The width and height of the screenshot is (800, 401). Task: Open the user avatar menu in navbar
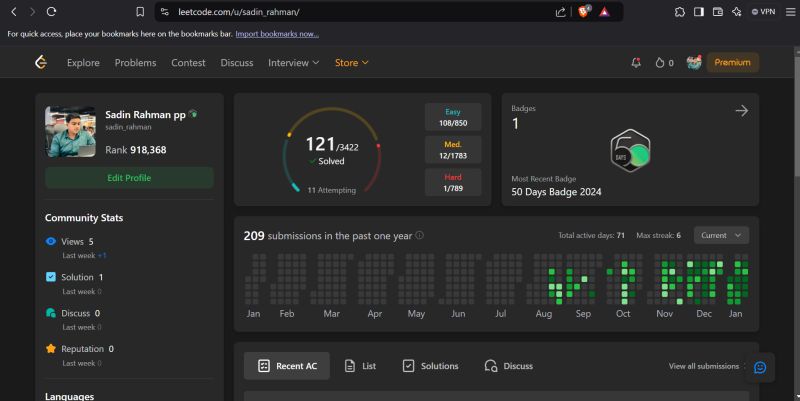(694, 62)
